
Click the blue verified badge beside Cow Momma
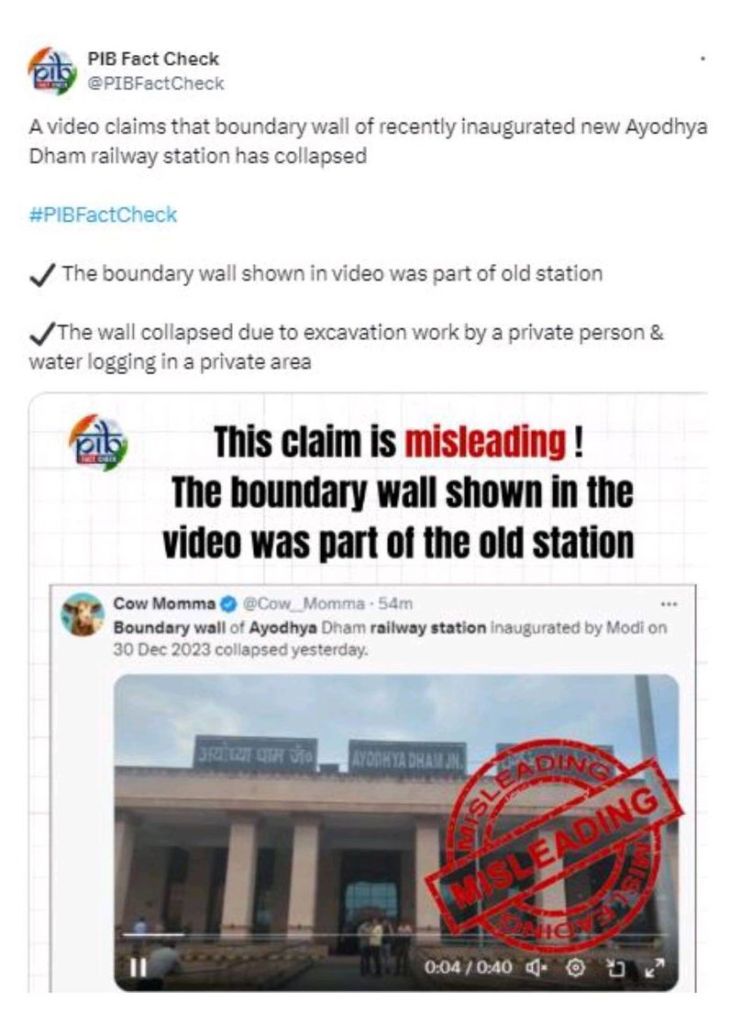229,604
